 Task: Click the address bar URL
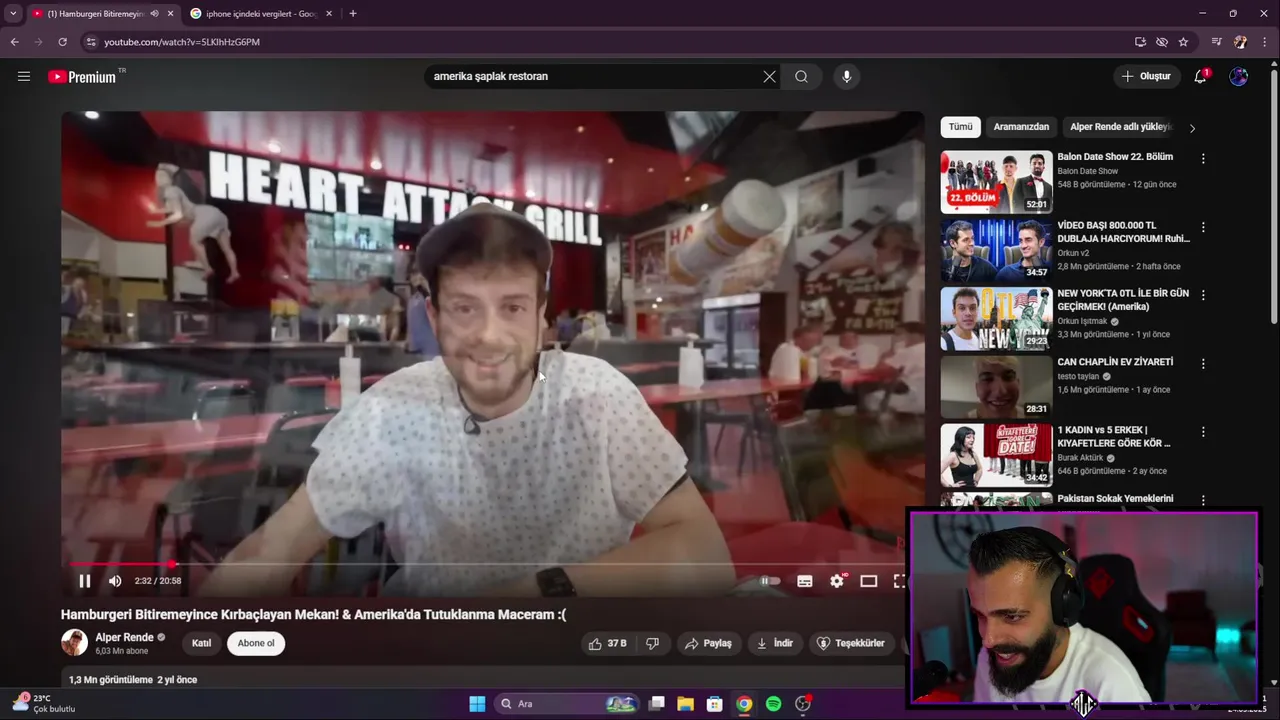click(182, 42)
